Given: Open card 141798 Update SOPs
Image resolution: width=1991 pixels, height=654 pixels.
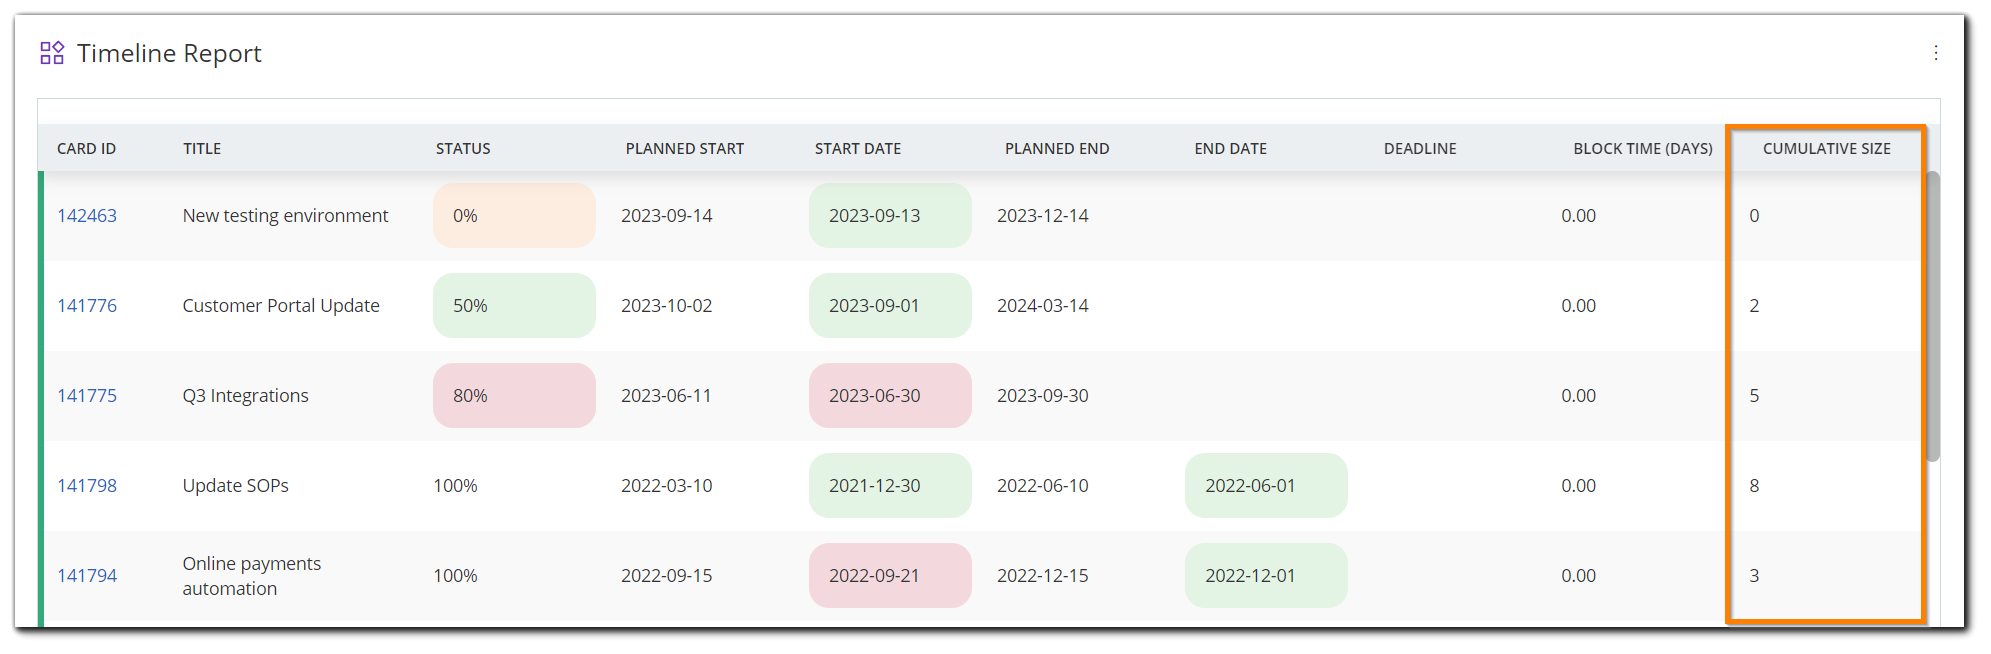Looking at the screenshot, I should point(87,485).
